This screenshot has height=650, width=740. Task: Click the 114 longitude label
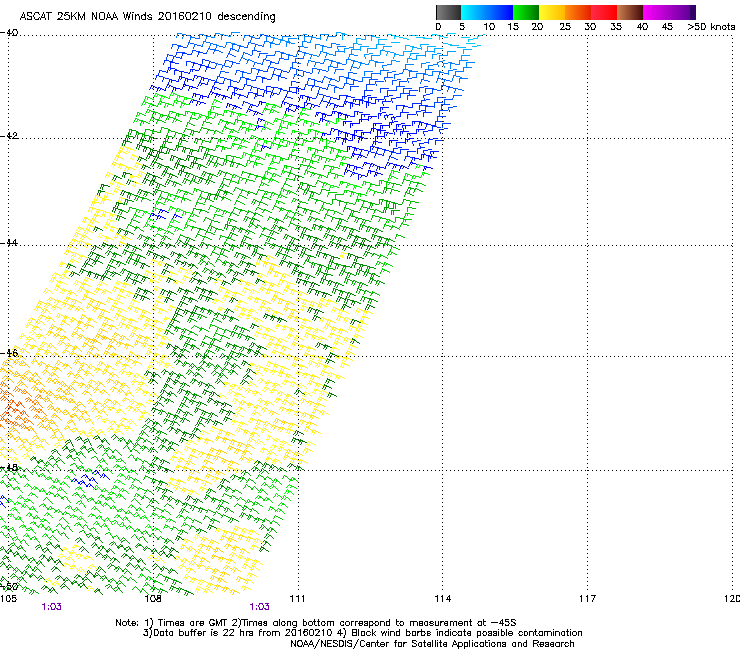click(x=443, y=599)
